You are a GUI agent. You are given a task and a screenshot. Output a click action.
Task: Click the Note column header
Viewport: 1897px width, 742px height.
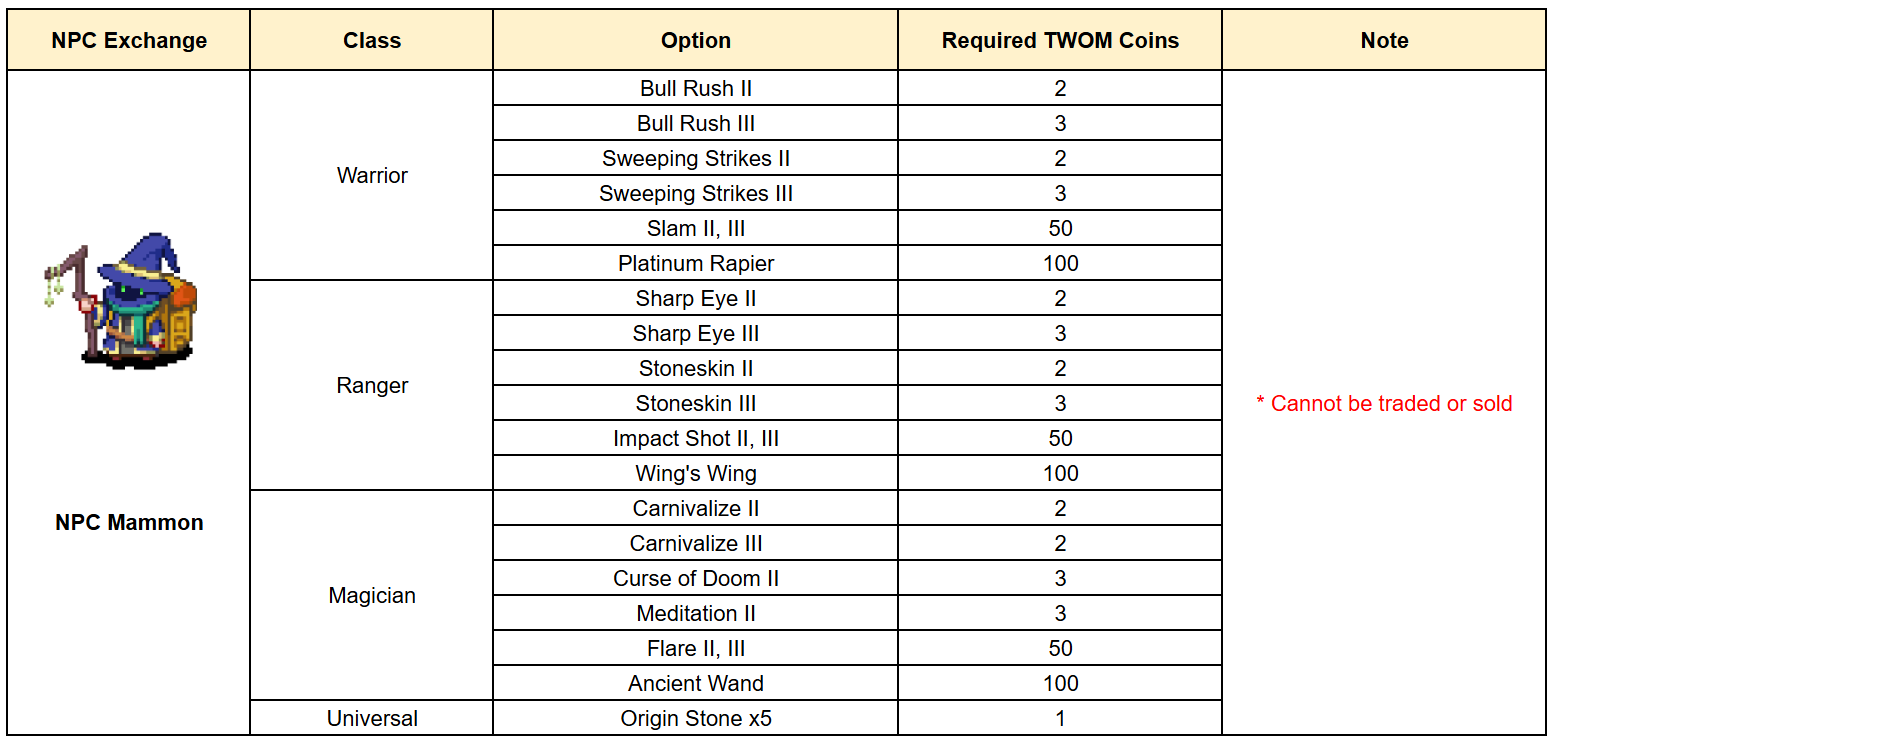pos(1384,40)
